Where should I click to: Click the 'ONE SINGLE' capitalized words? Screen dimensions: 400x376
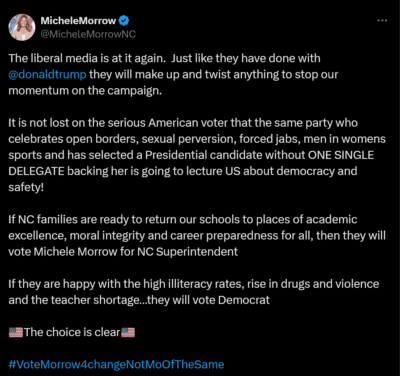tap(341, 155)
